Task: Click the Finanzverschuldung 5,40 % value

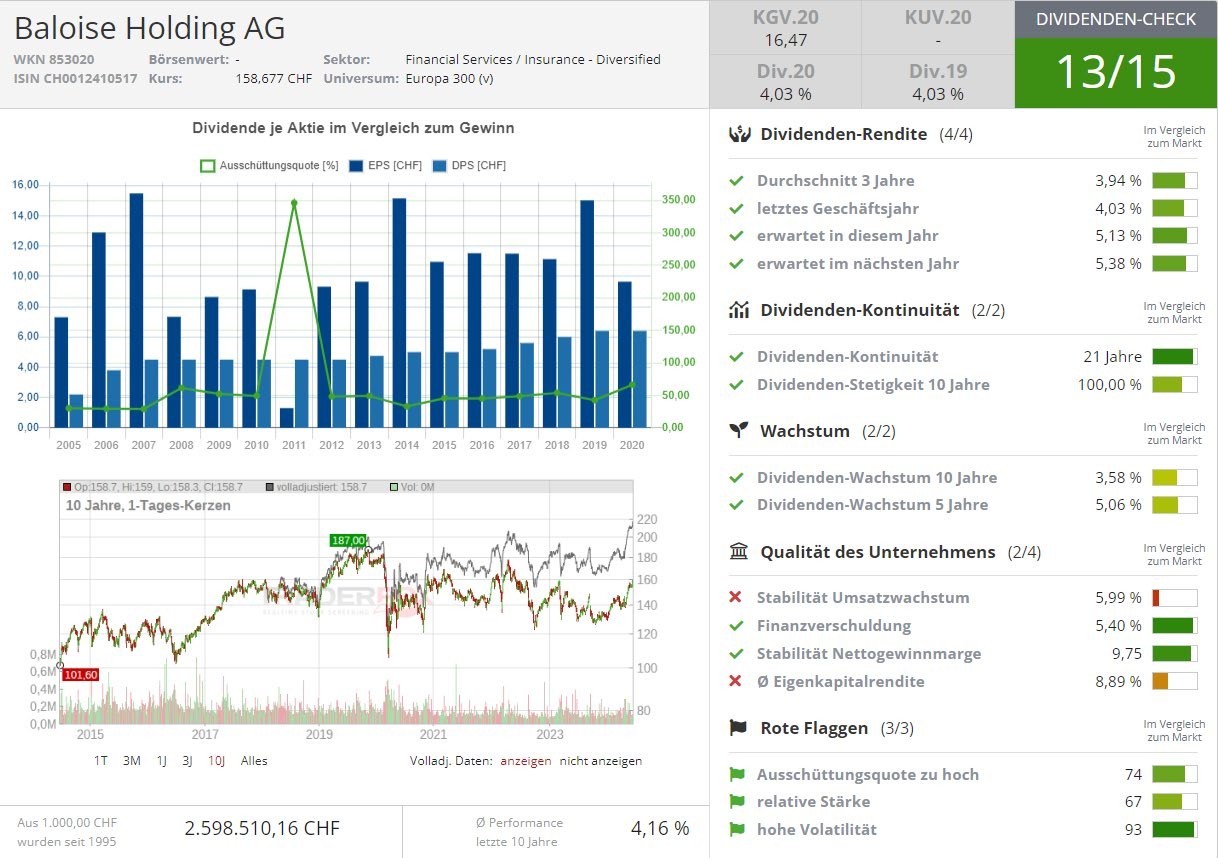Action: coord(1118,626)
